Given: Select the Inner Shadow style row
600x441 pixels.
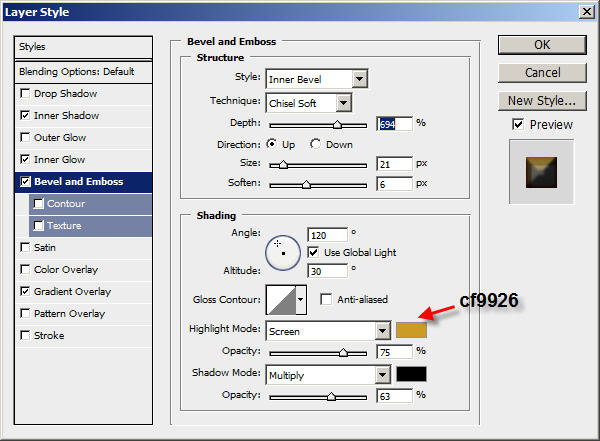Looking at the screenshot, I should click(x=83, y=116).
